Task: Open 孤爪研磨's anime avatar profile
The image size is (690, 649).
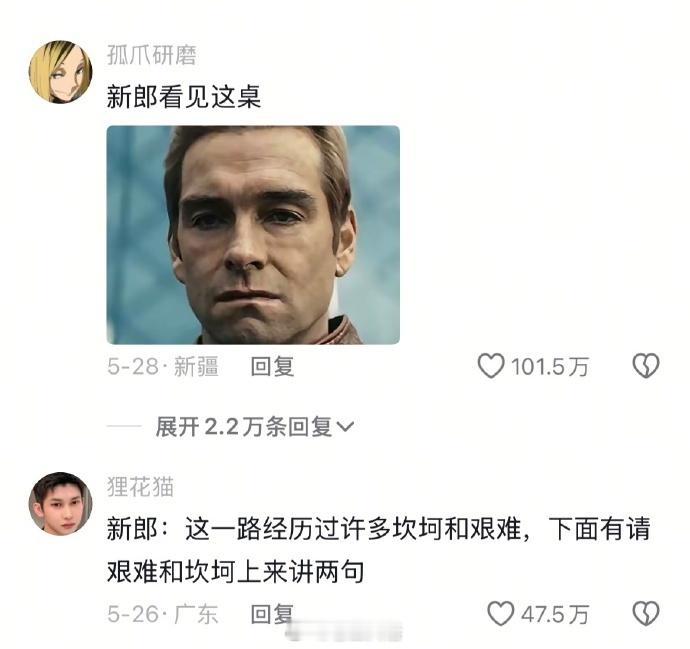Action: 60,72
